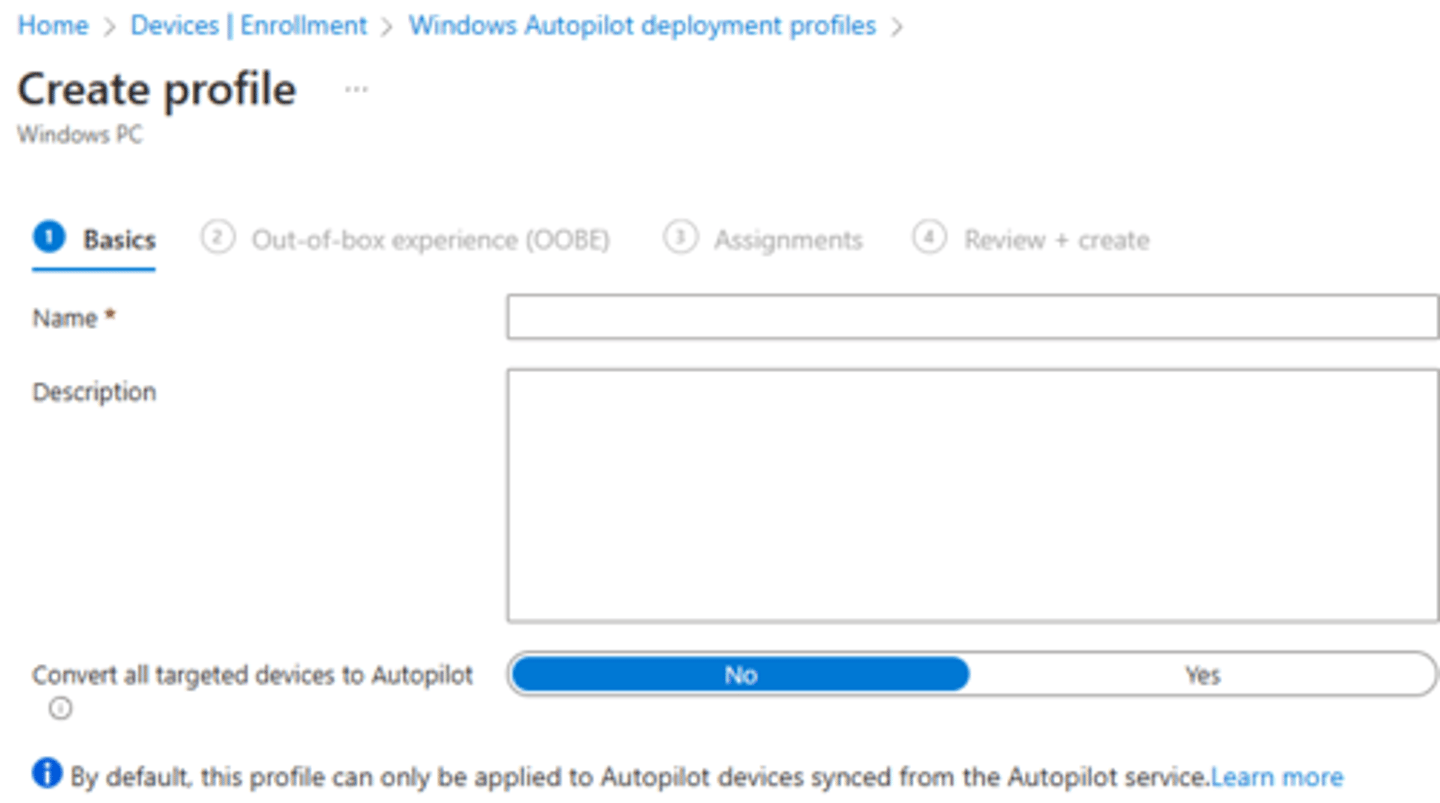Viewport: 1440px width, 803px height.
Task: Click the step 4 circle icon
Action: pyautogui.click(x=929, y=238)
